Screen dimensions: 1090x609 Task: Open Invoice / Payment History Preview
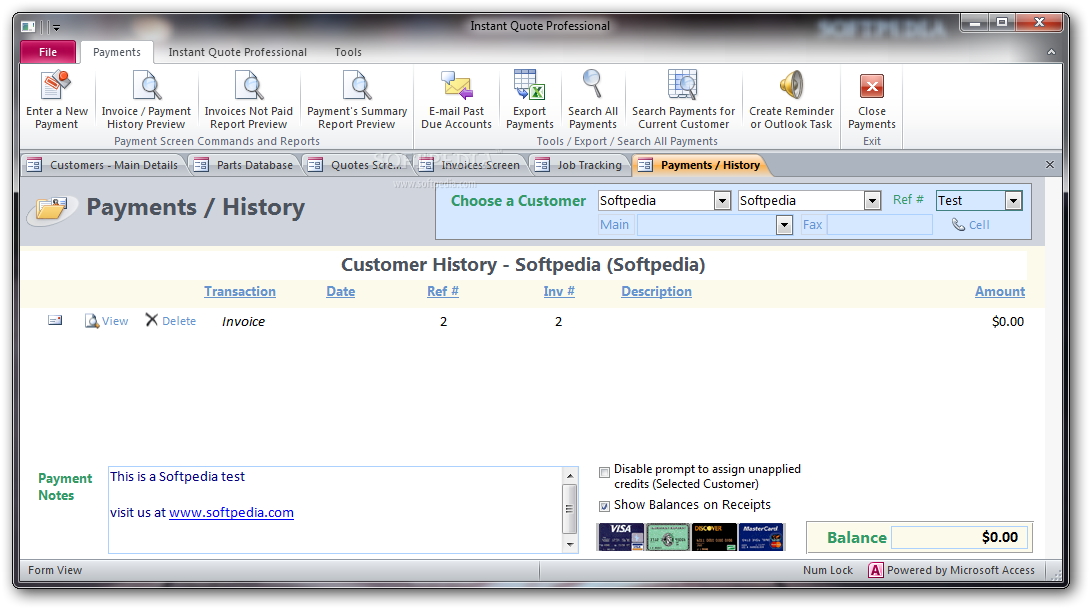tap(146, 101)
